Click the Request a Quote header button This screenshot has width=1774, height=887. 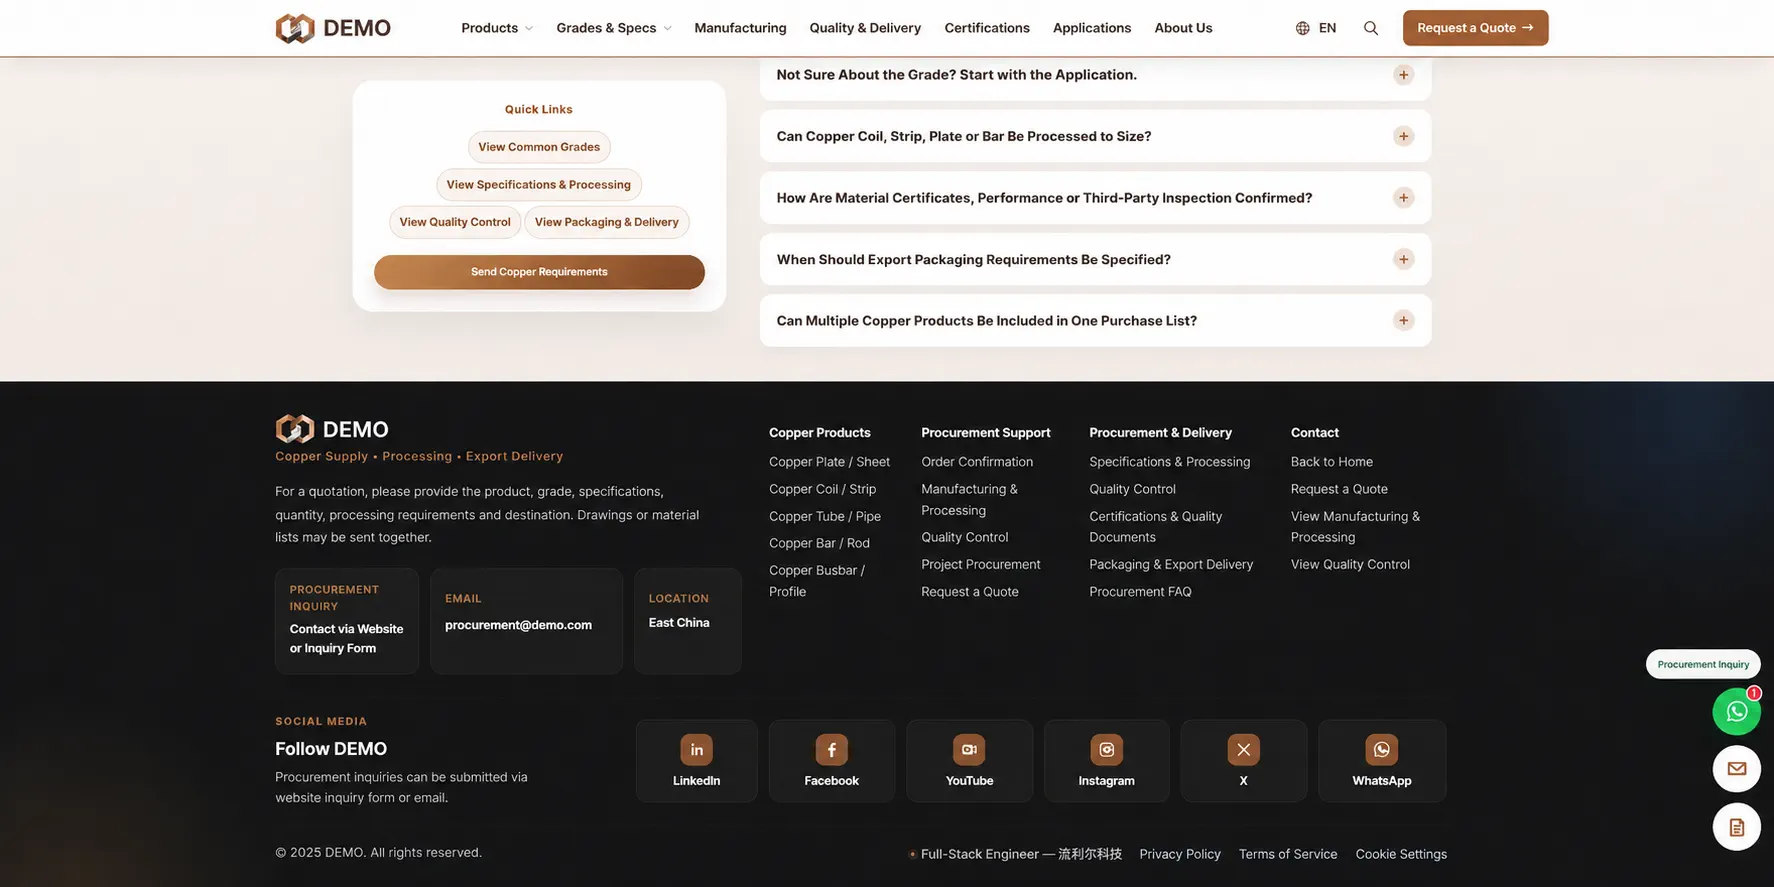[x=1475, y=28]
